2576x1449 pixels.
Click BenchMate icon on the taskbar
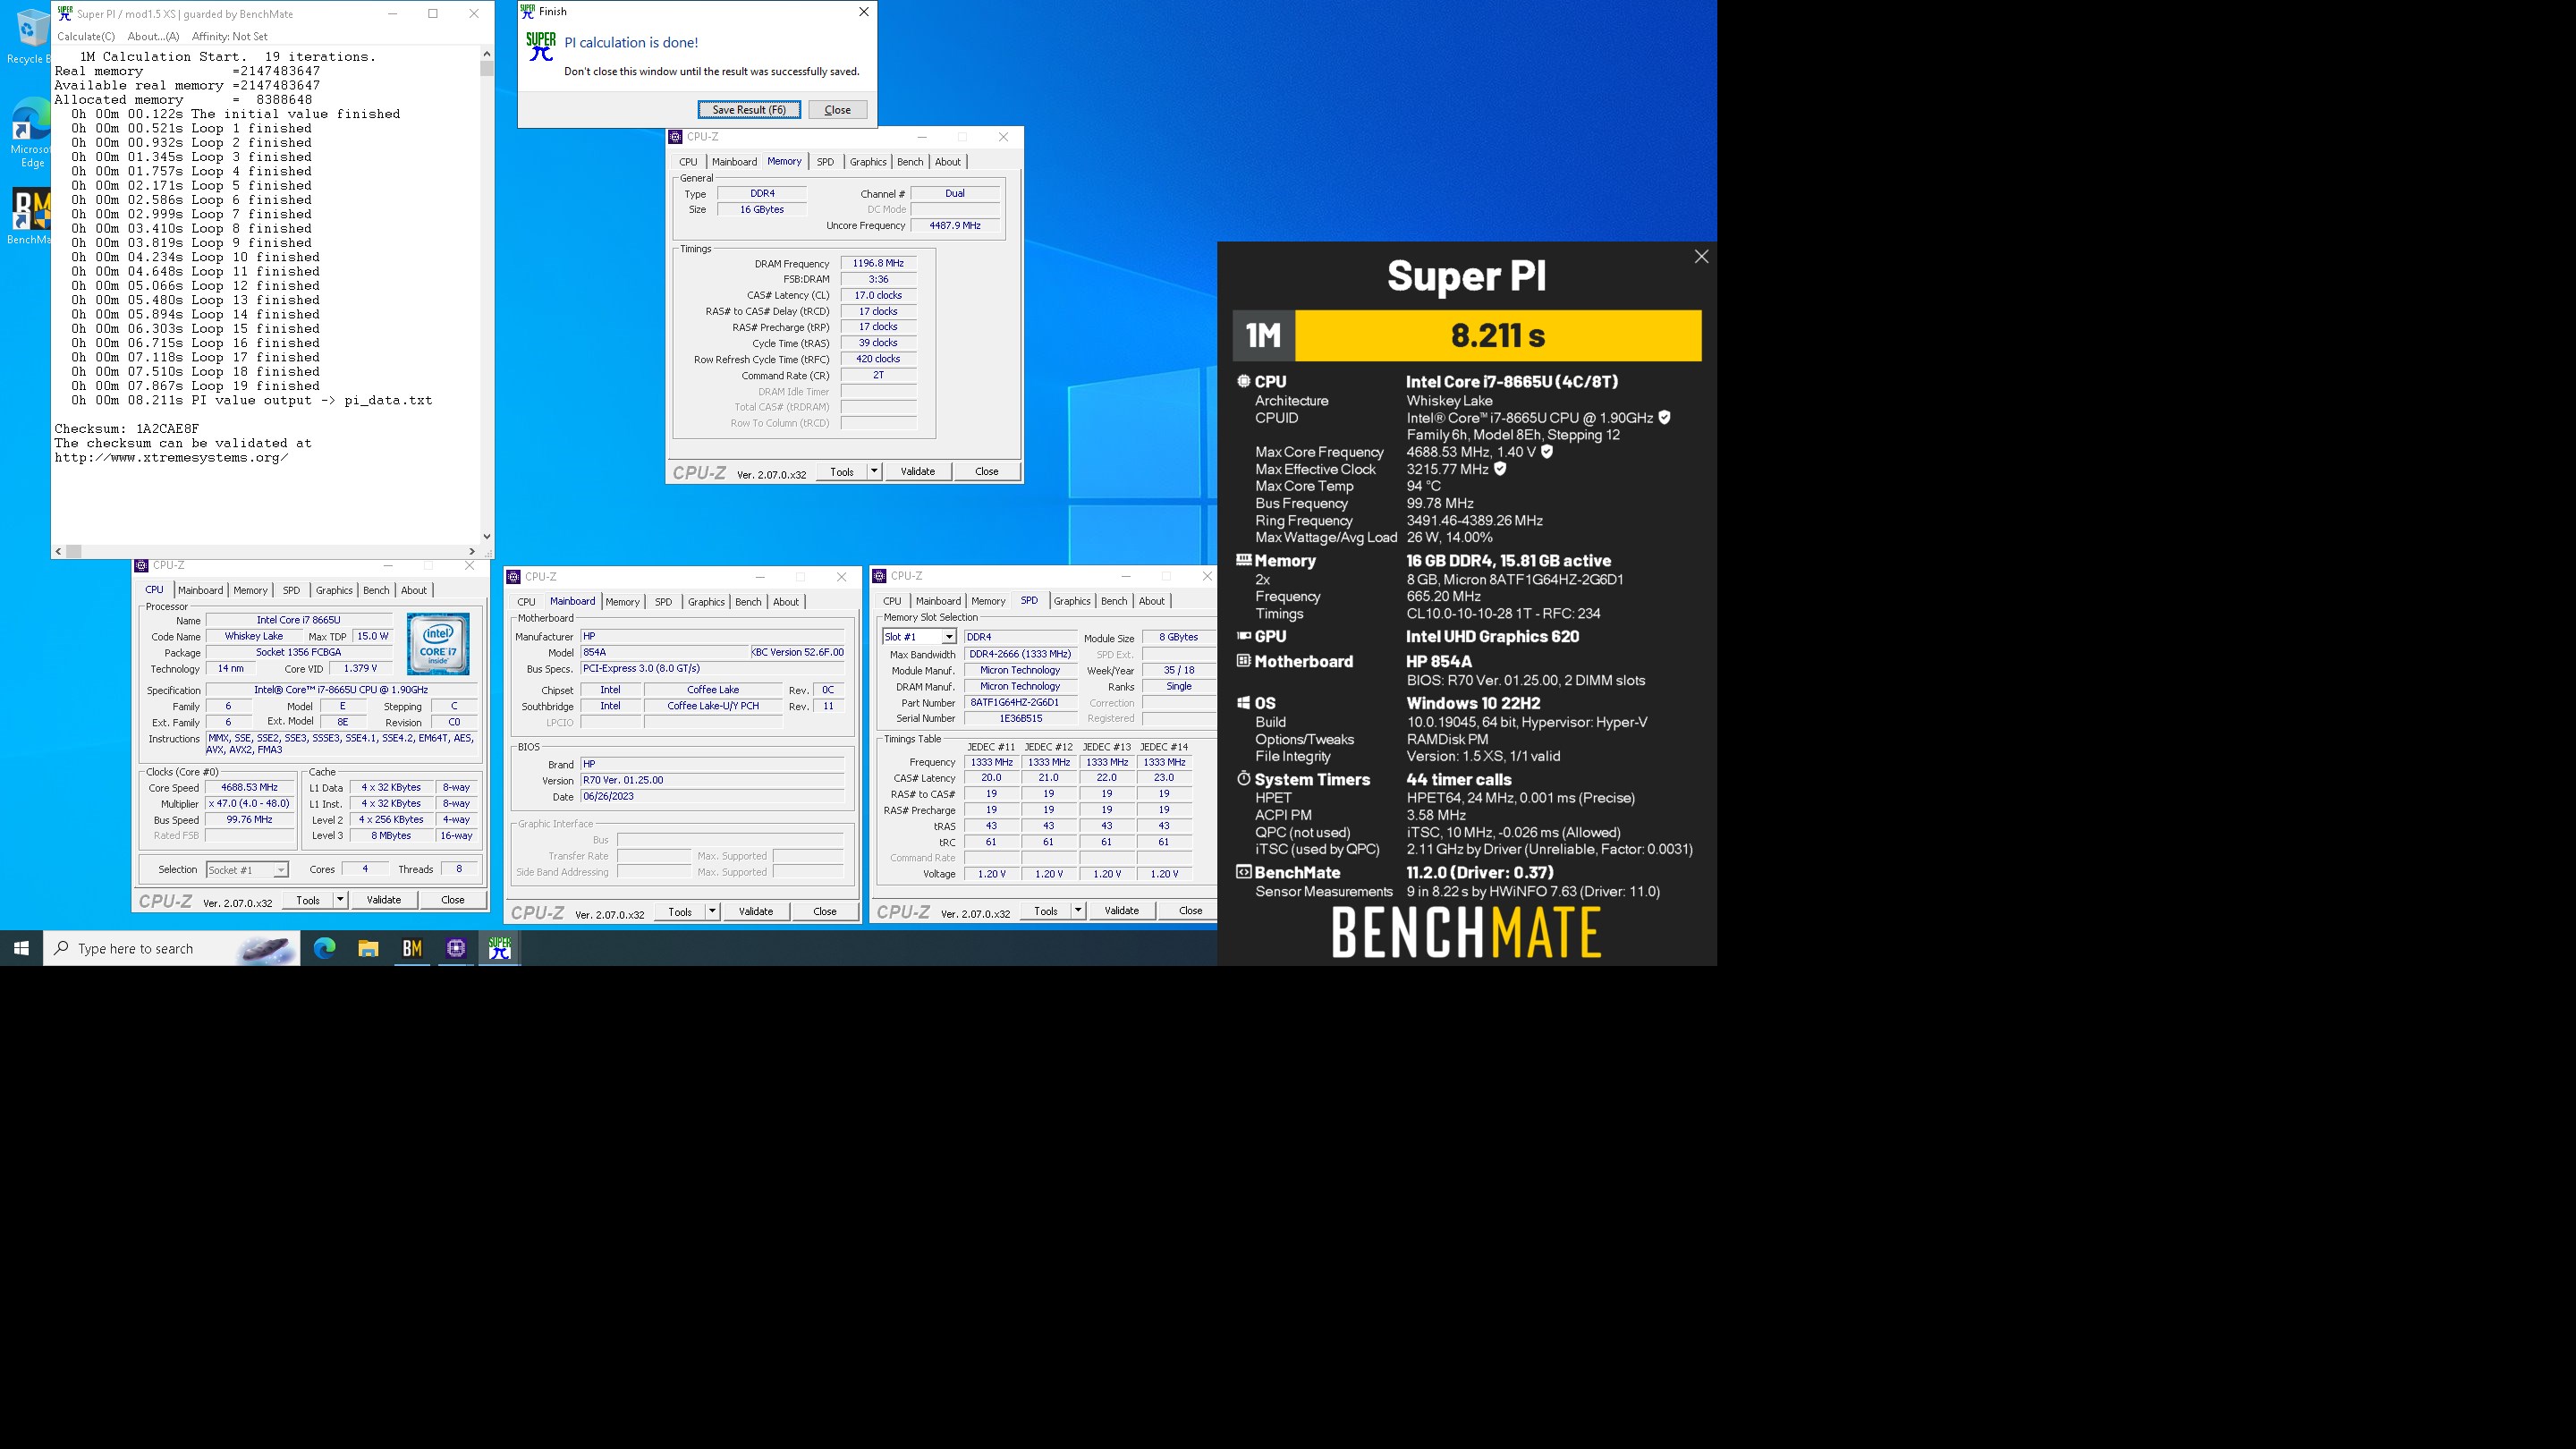click(x=412, y=948)
